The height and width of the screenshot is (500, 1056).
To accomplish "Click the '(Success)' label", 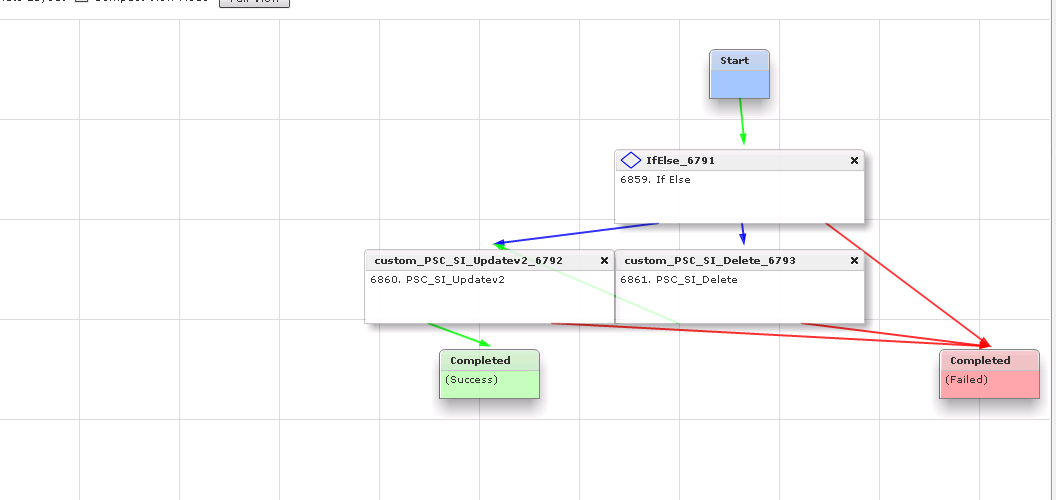I will click(471, 379).
